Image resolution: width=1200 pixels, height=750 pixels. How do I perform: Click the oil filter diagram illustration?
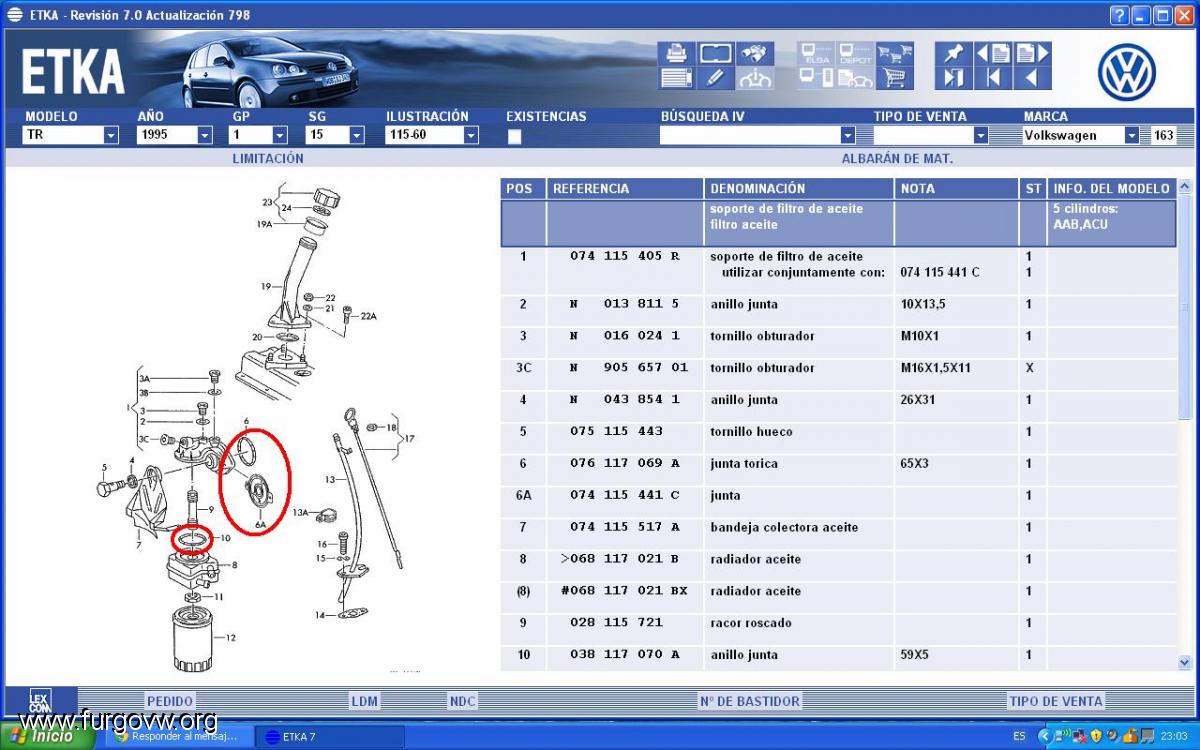click(x=252, y=427)
